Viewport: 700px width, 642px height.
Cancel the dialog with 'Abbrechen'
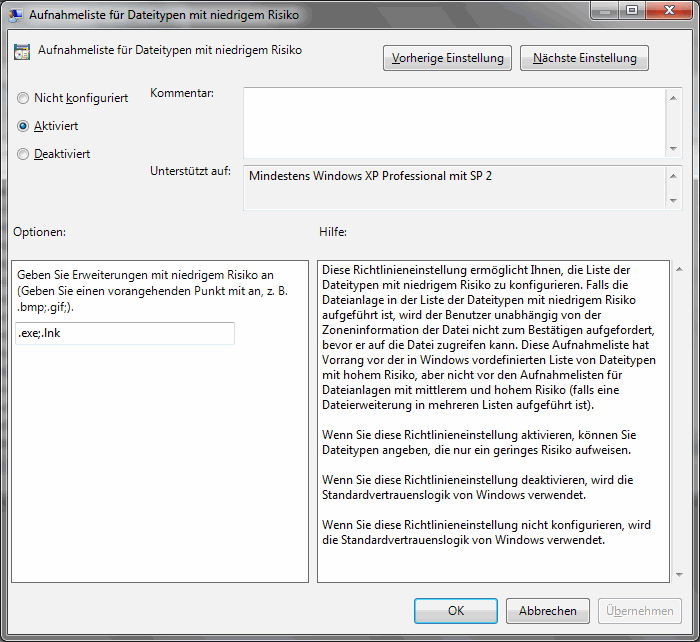pyautogui.click(x=547, y=610)
